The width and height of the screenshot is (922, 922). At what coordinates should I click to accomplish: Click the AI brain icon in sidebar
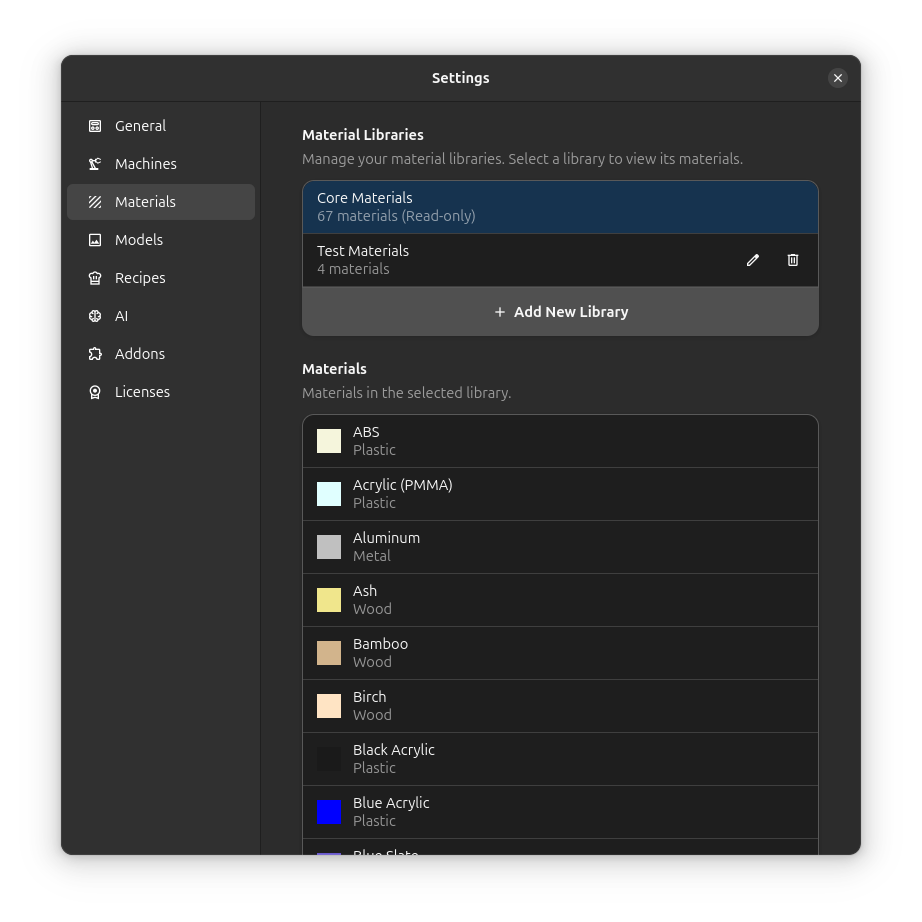click(x=95, y=316)
